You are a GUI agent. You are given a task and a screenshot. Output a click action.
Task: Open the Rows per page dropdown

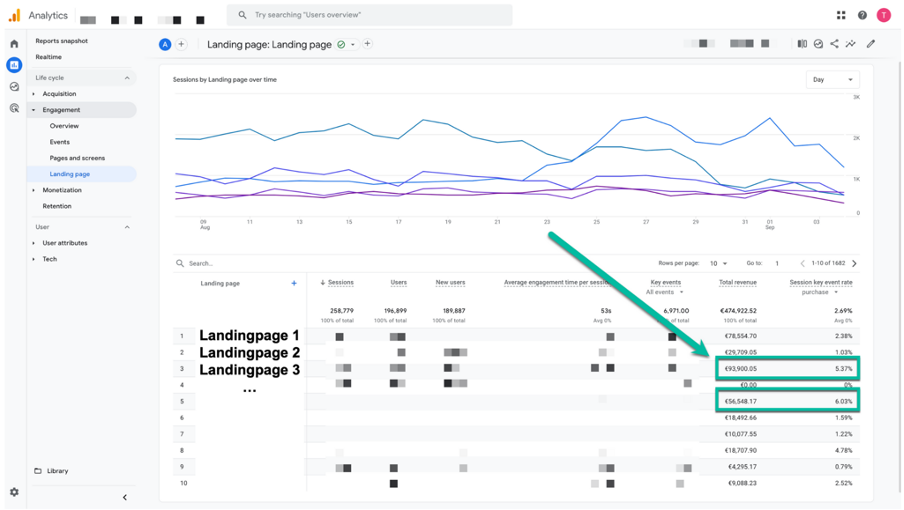(718, 263)
